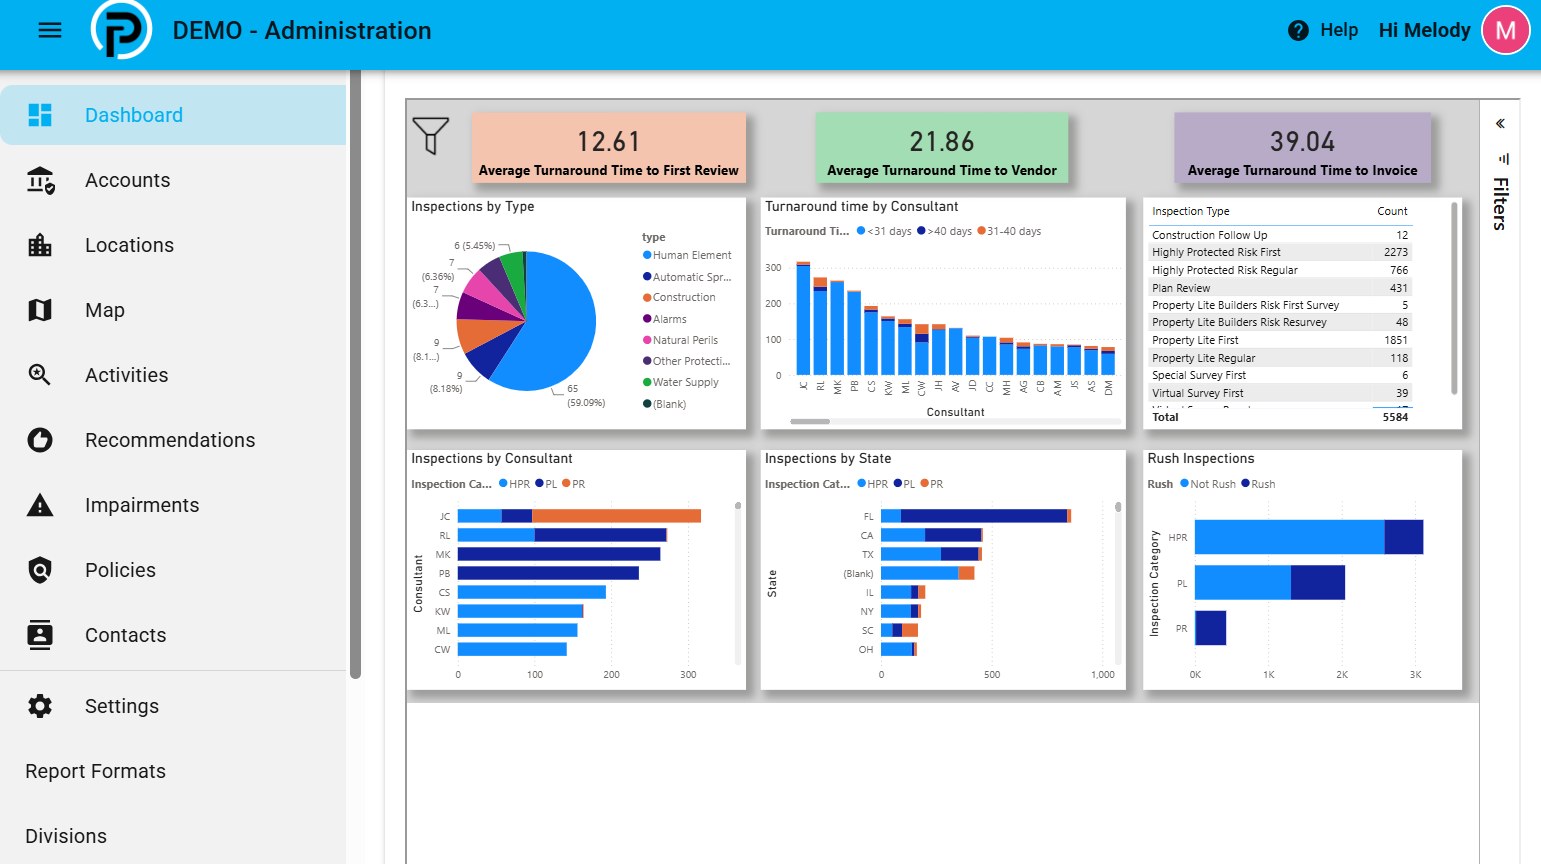Click the Map icon in sidebar
This screenshot has width=1541, height=864.
(40, 310)
